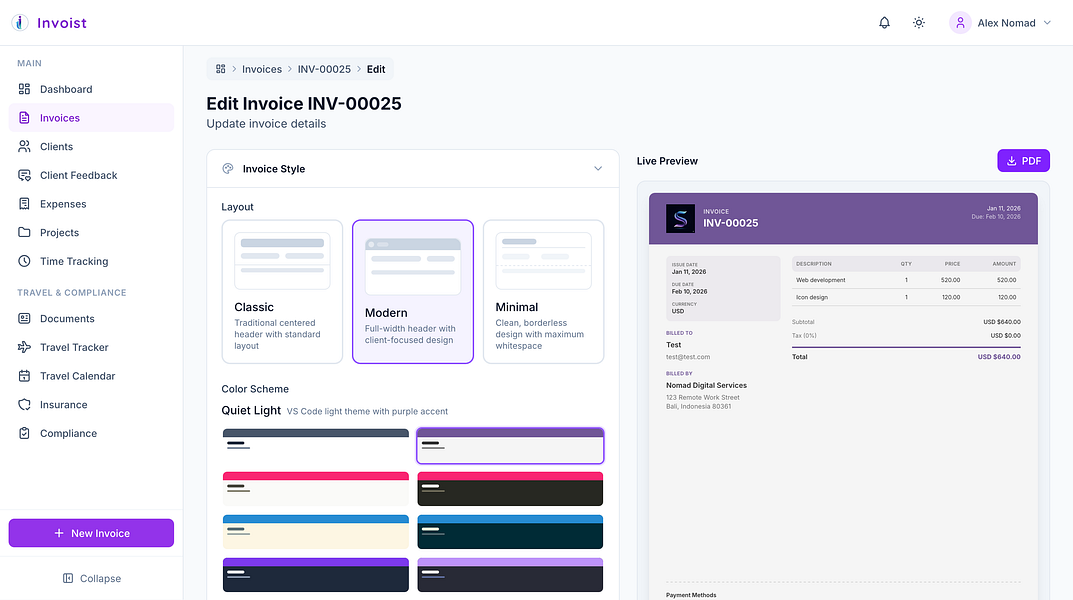The height and width of the screenshot is (600, 1073).
Task: Open Client Feedback in sidebar
Action: coord(91,175)
